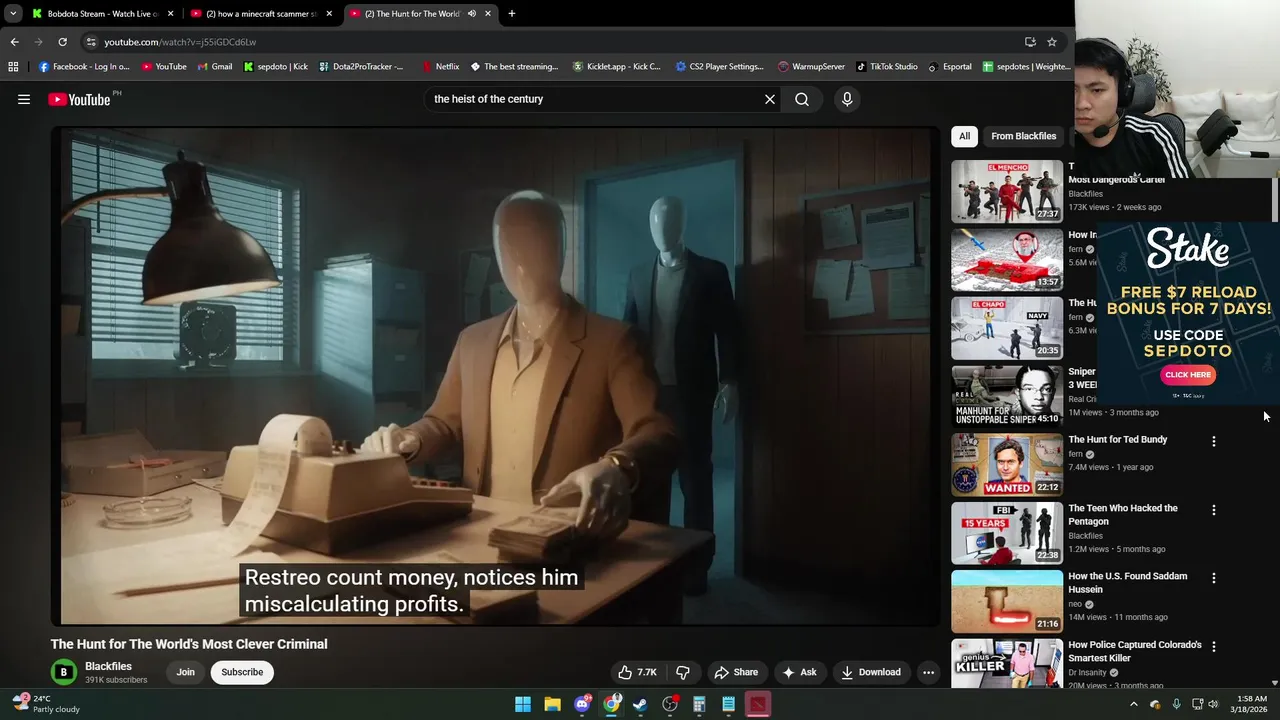The height and width of the screenshot is (720, 1280).
Task: Download the video
Action: pyautogui.click(x=870, y=672)
